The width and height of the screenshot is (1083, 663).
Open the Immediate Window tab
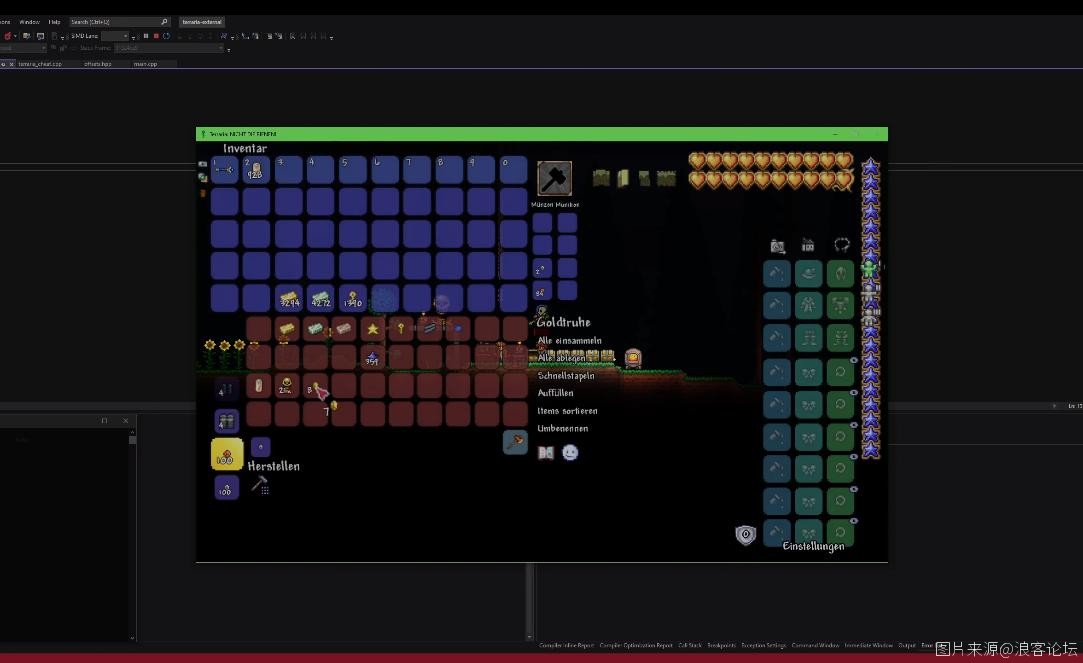pos(868,646)
